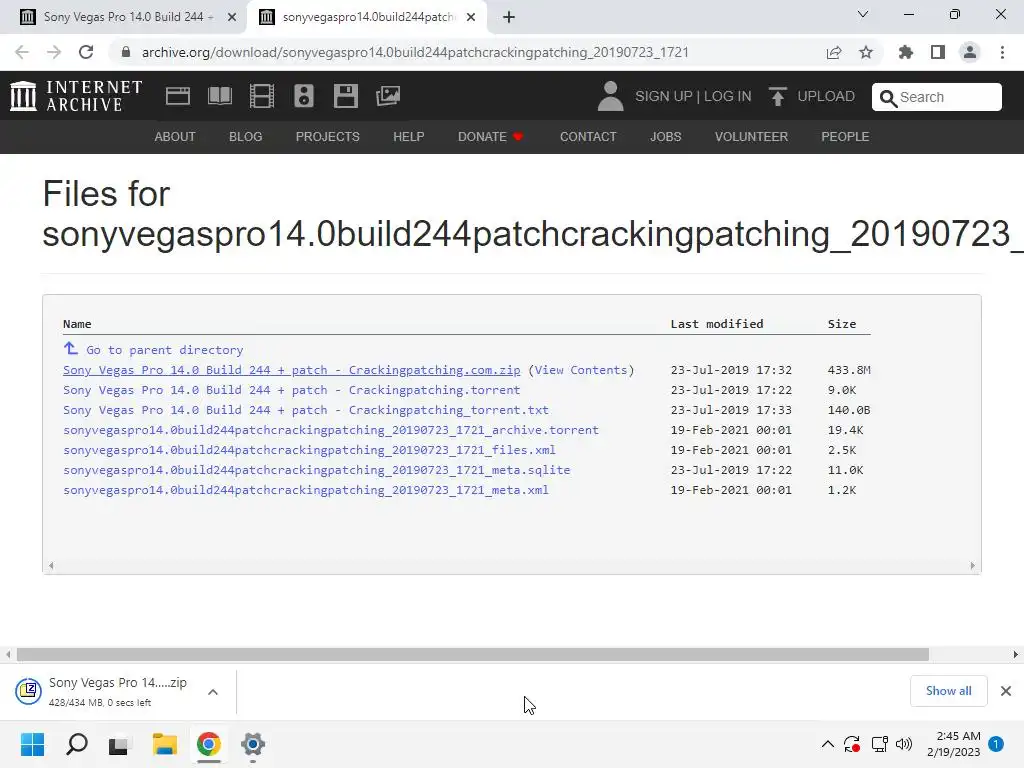This screenshot has width=1024, height=768.
Task: Open the _meta.sqlite file link
Action: click(316, 470)
